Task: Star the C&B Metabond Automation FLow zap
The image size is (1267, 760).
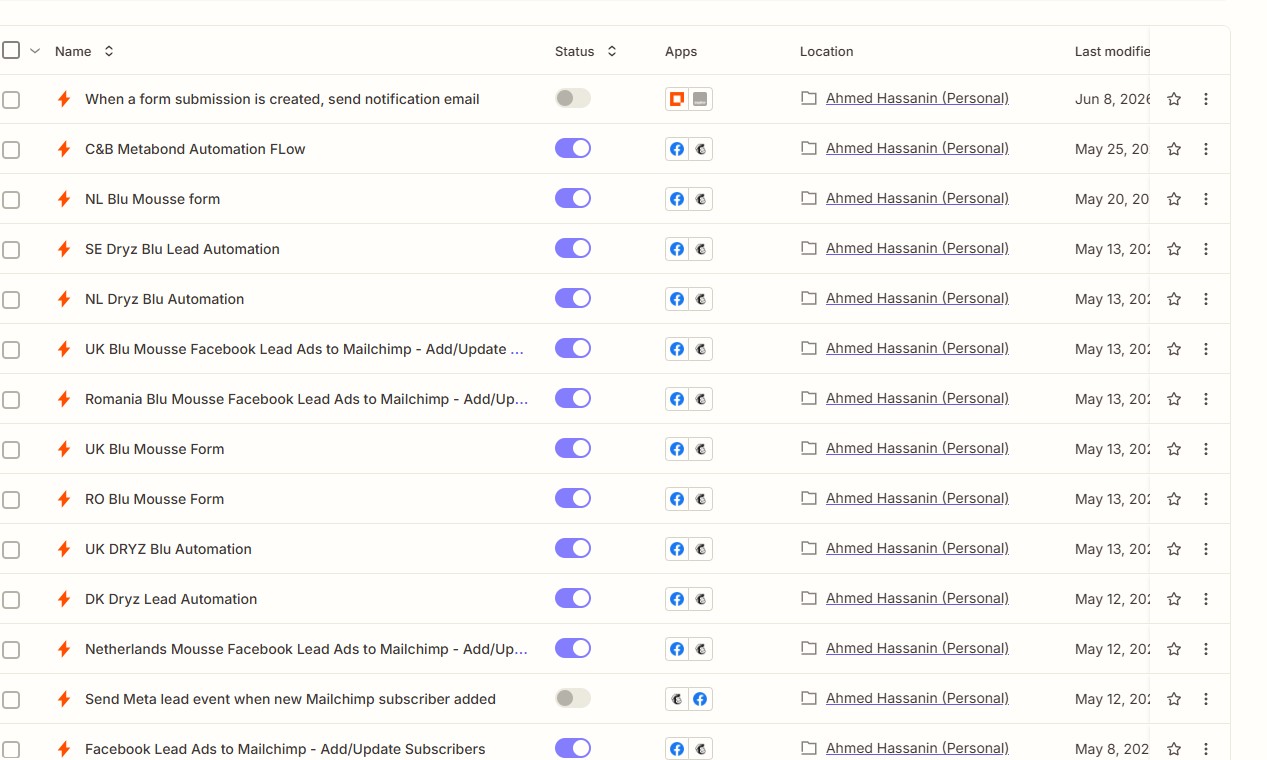Action: pyautogui.click(x=1174, y=149)
